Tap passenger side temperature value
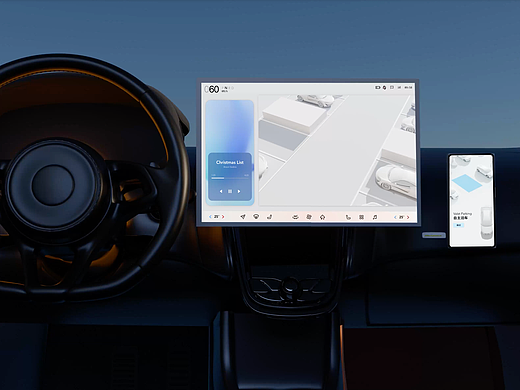This screenshot has height=390, width=520. (x=402, y=217)
